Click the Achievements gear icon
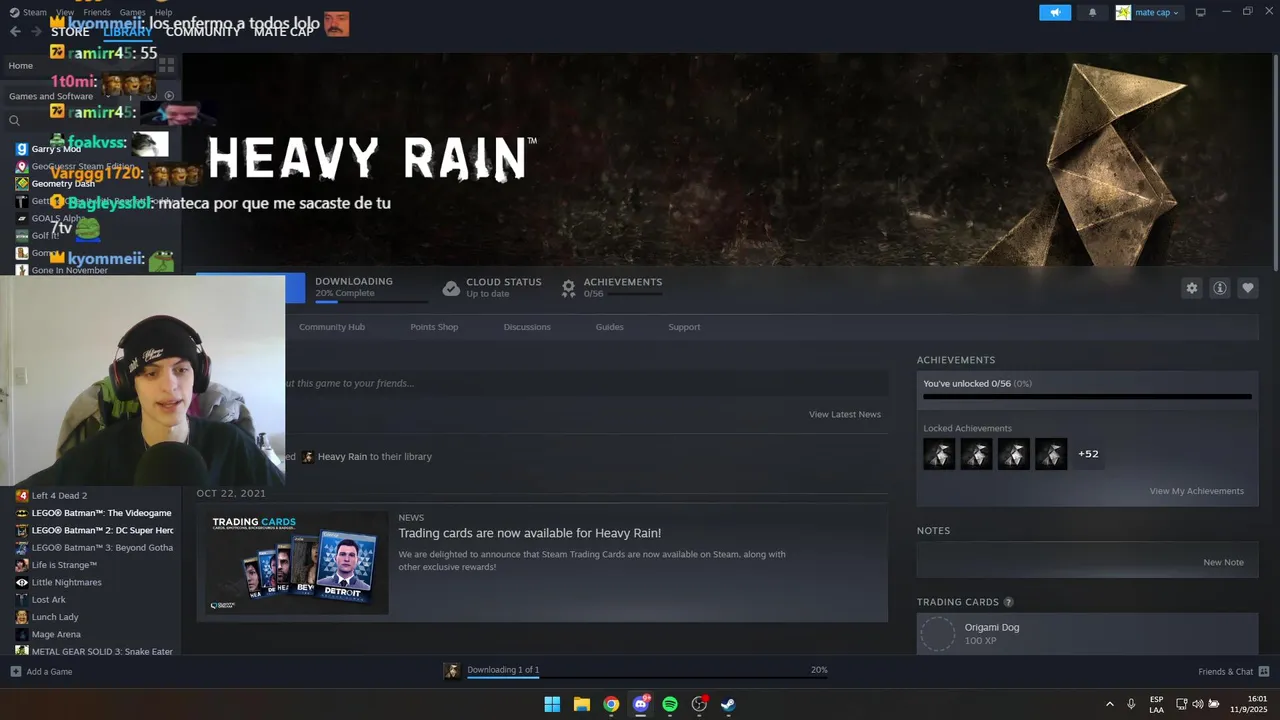 568,288
